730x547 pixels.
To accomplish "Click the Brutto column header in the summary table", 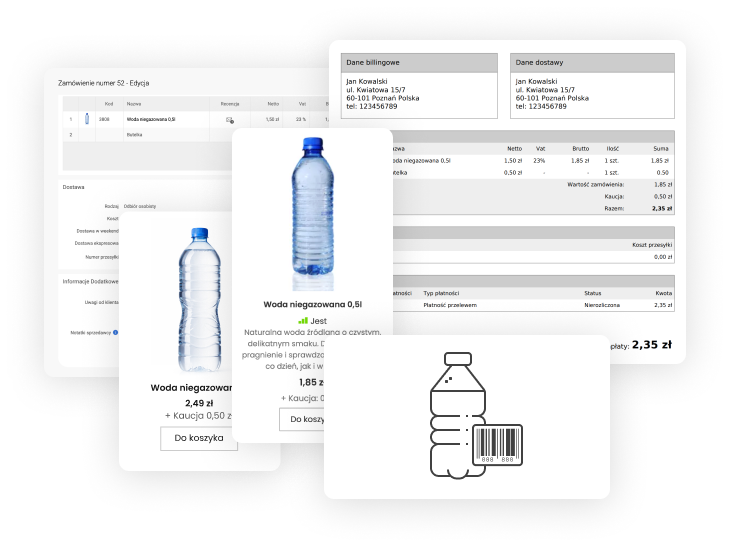I will [x=581, y=149].
